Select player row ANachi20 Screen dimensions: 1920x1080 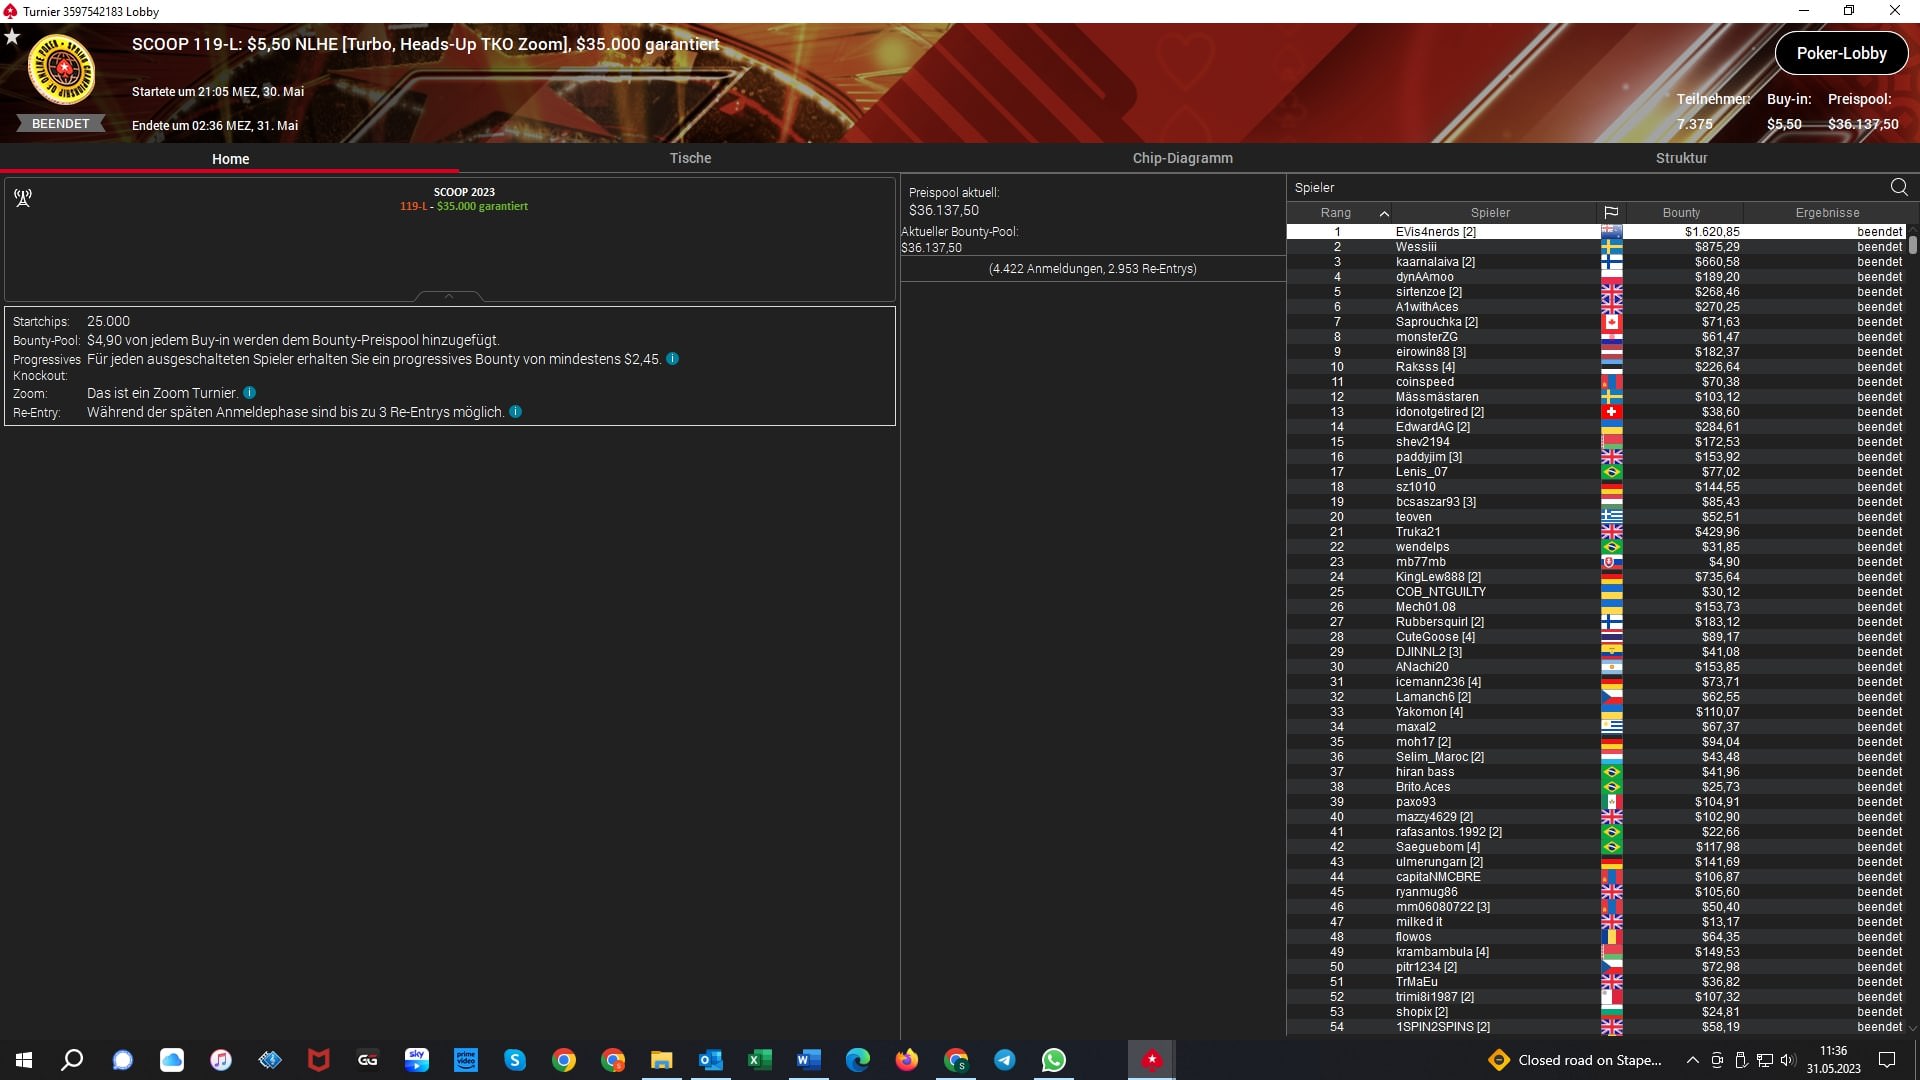[x=1596, y=667]
